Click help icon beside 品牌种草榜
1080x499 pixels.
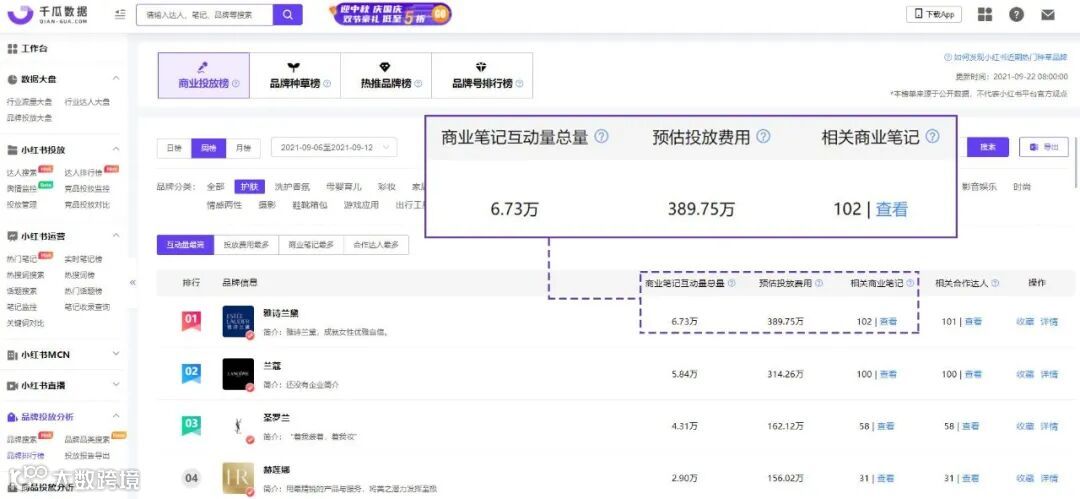(x=327, y=84)
